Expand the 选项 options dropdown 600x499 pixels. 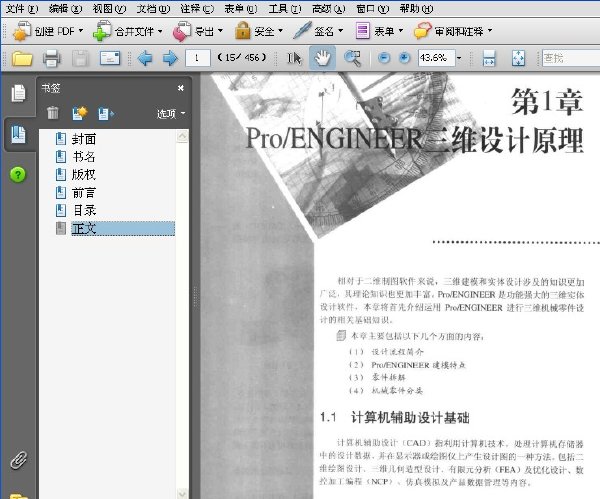click(171, 114)
